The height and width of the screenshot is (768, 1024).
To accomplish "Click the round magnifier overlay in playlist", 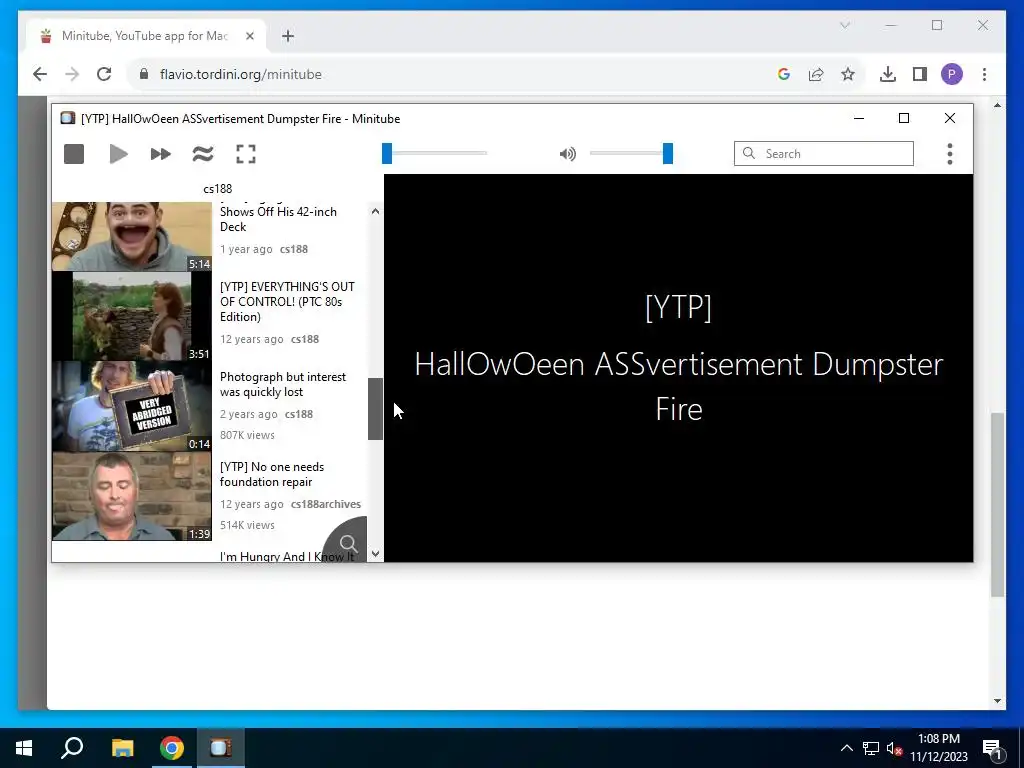I will (x=347, y=542).
